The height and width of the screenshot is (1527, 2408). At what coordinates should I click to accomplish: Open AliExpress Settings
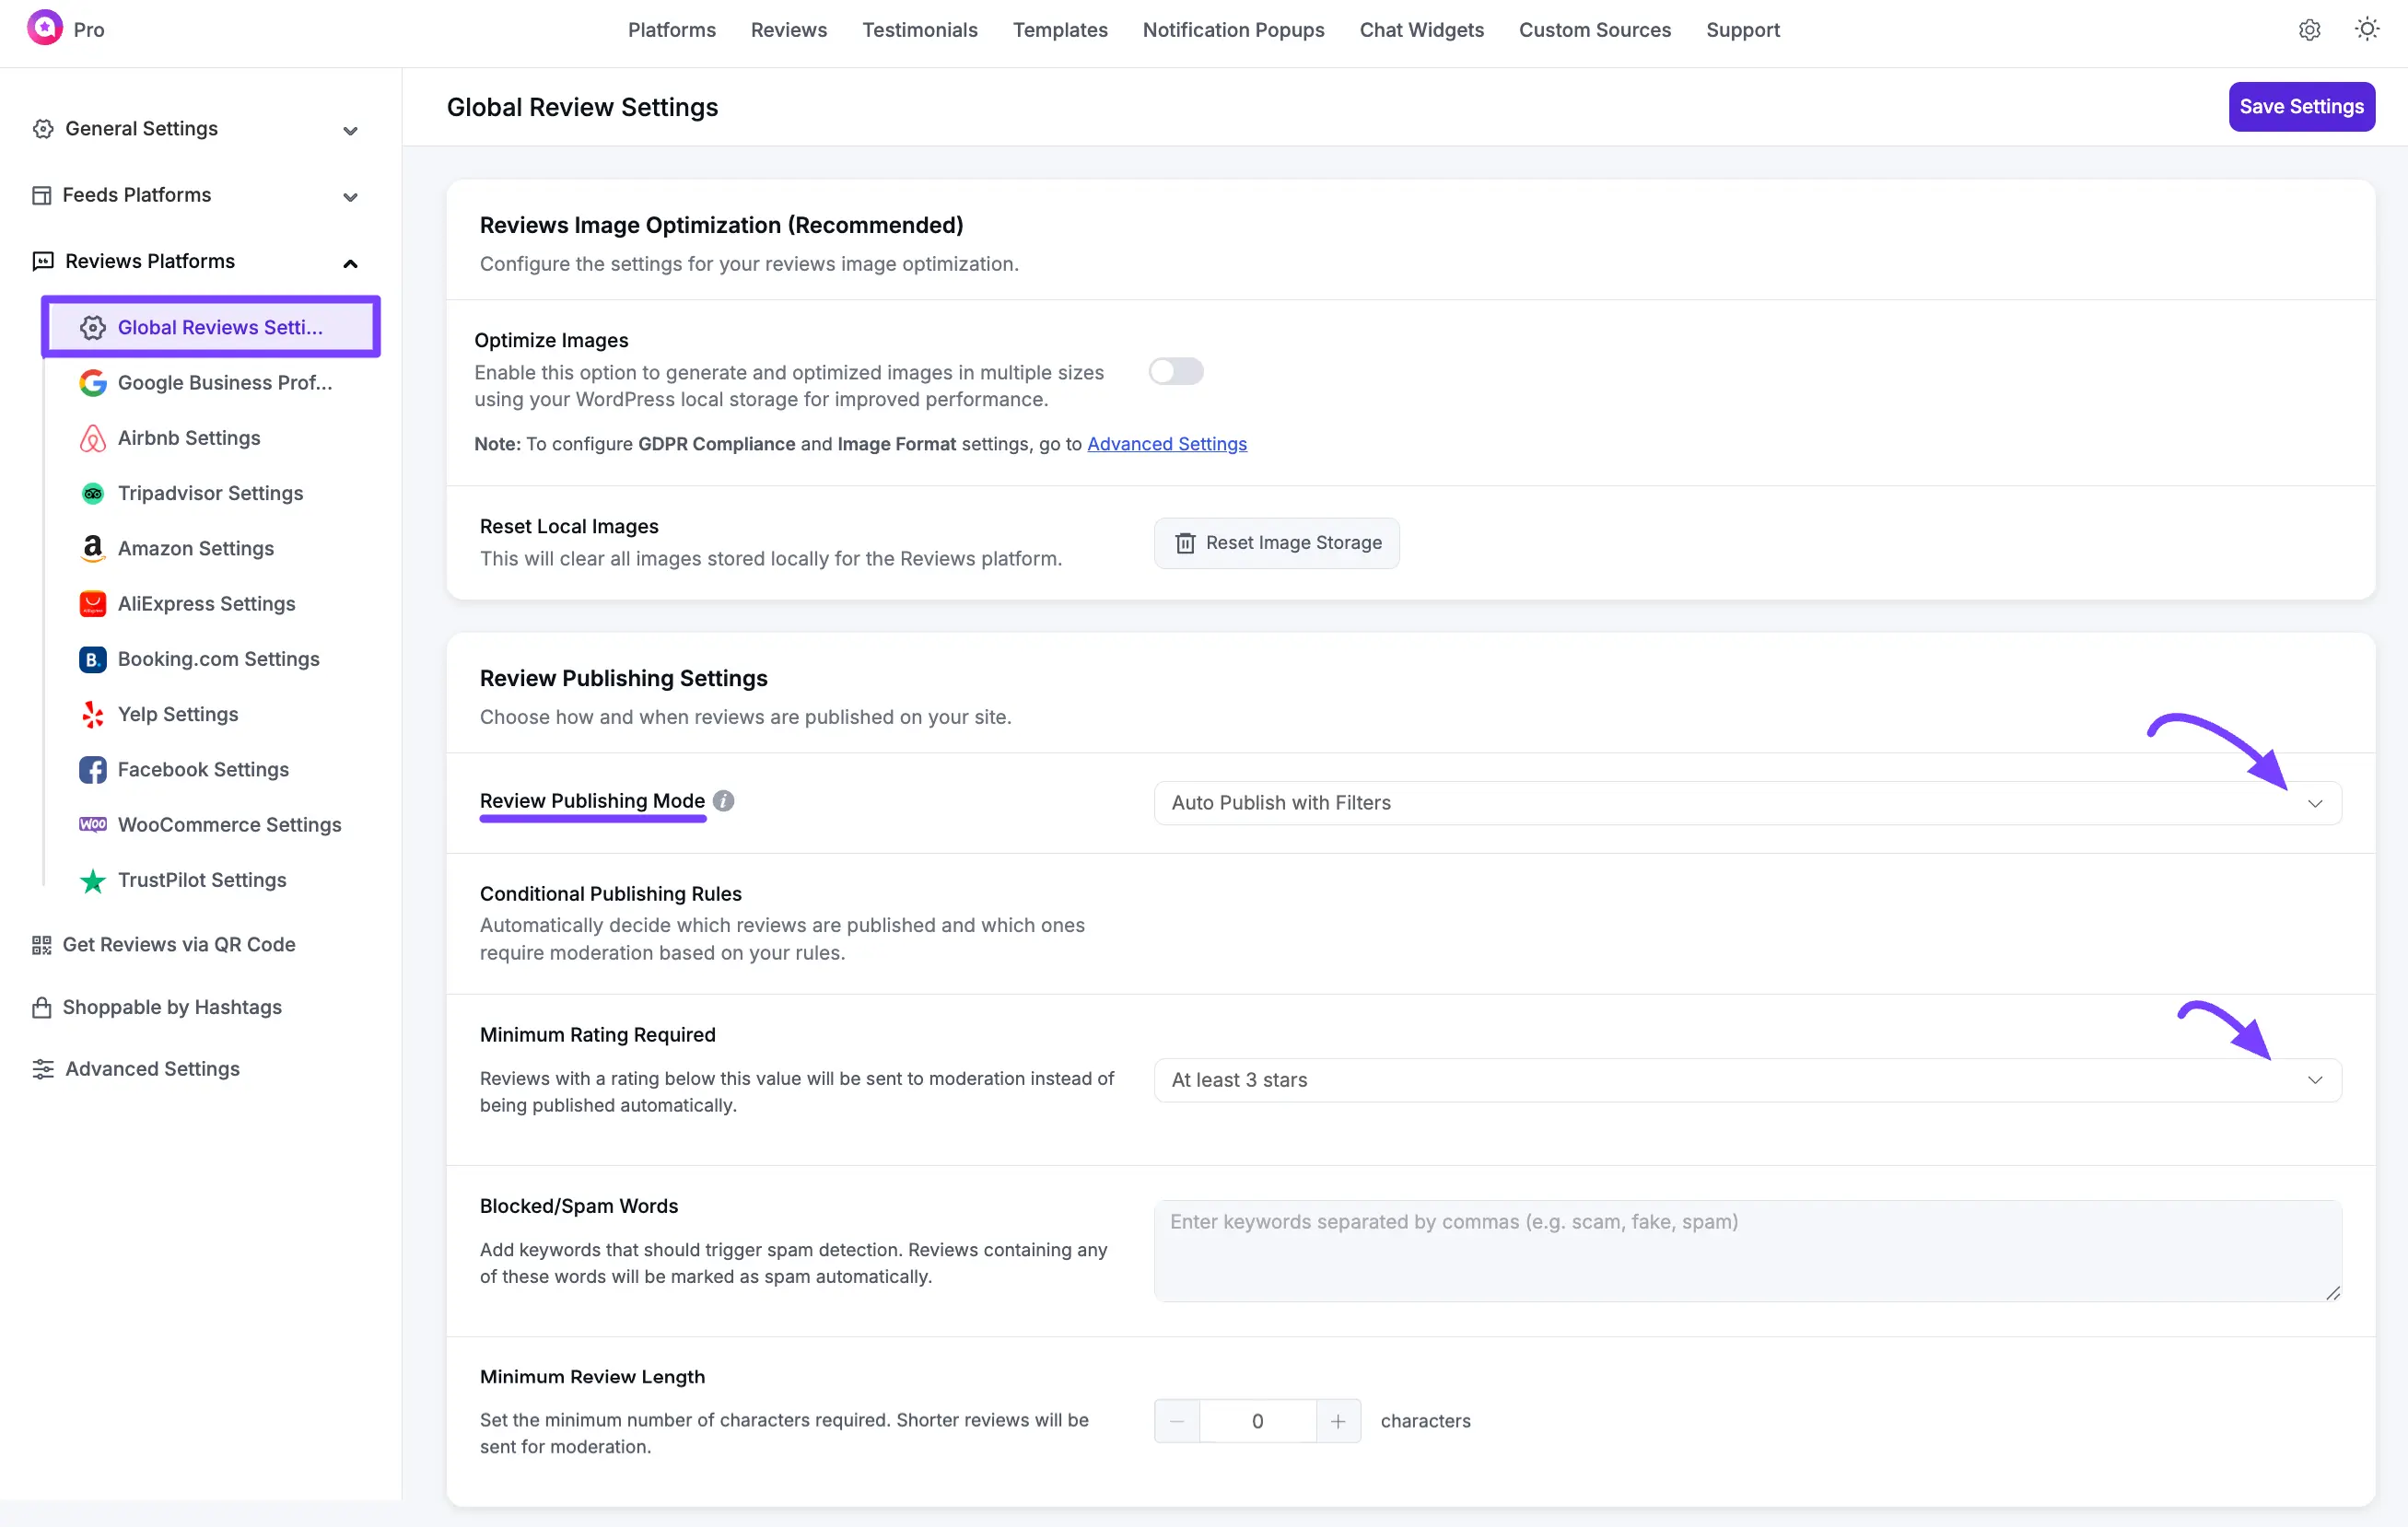point(206,603)
